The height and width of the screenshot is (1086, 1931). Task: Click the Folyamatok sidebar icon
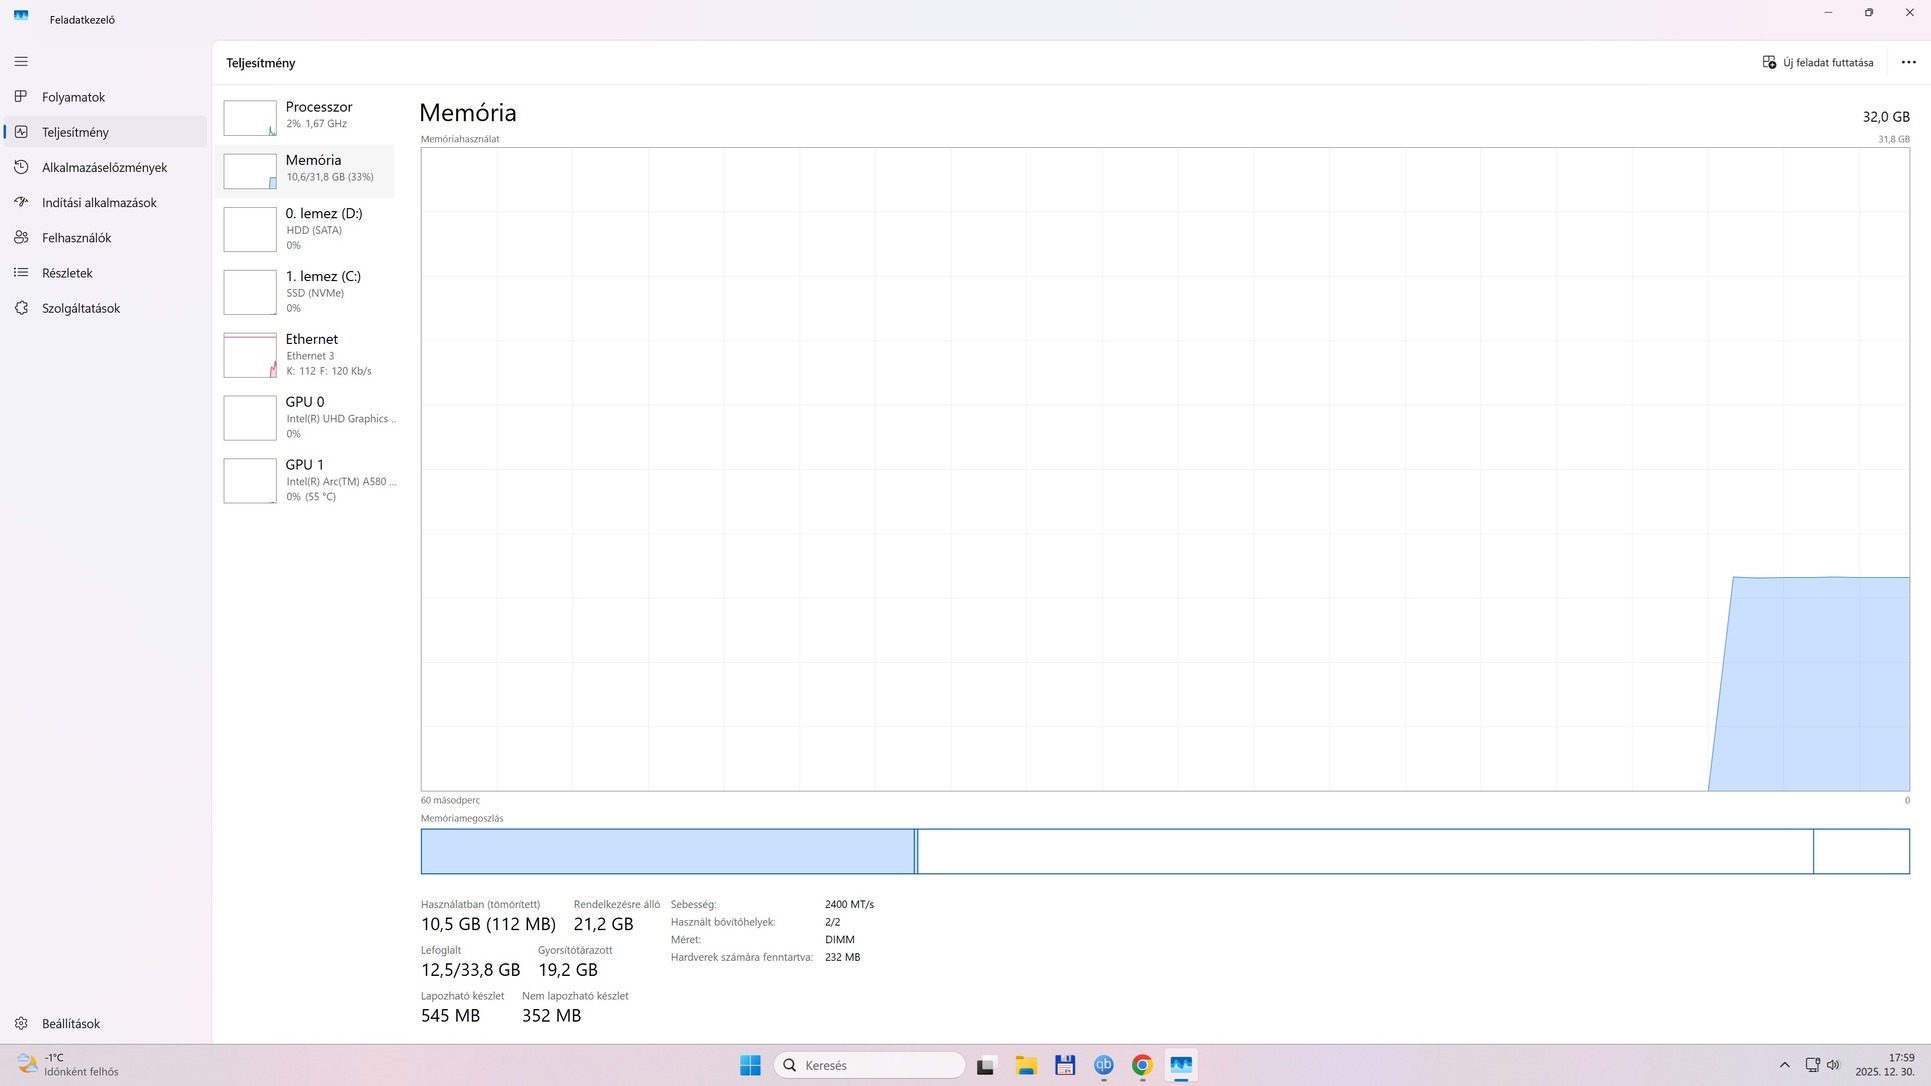pyautogui.click(x=21, y=97)
